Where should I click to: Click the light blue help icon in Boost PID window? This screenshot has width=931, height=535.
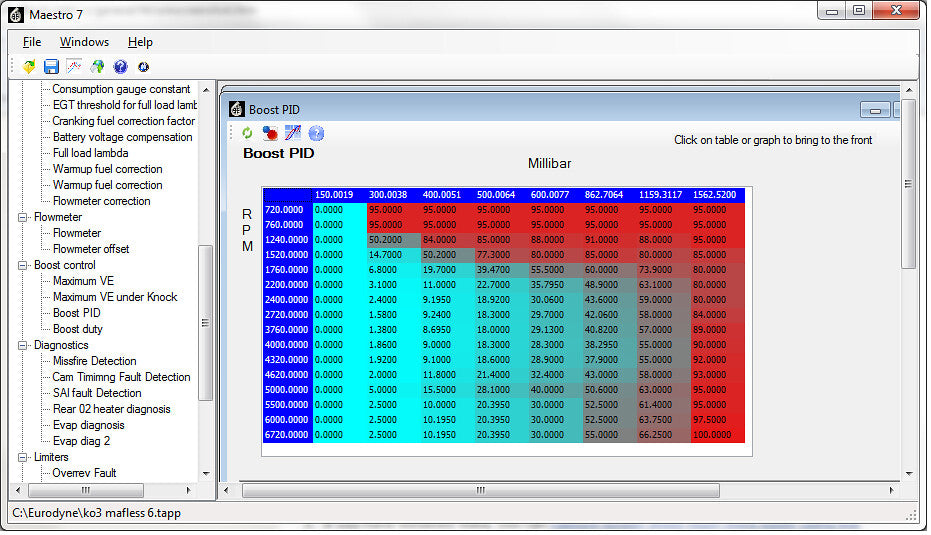(x=316, y=133)
